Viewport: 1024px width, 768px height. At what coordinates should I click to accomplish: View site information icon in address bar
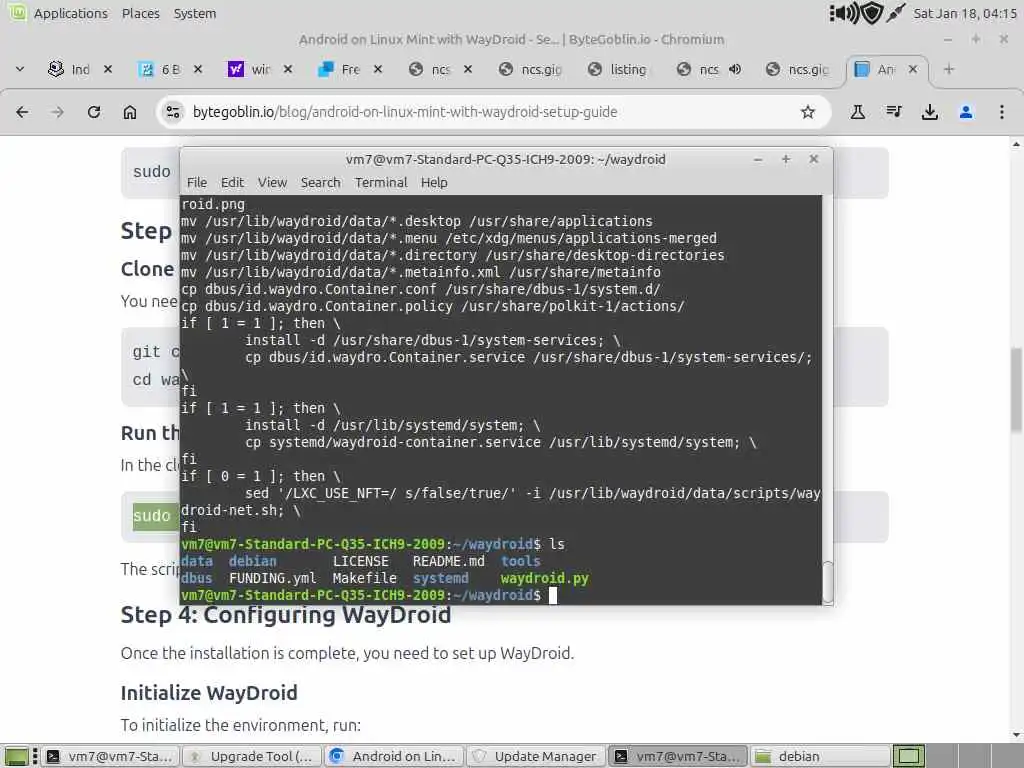tap(173, 112)
